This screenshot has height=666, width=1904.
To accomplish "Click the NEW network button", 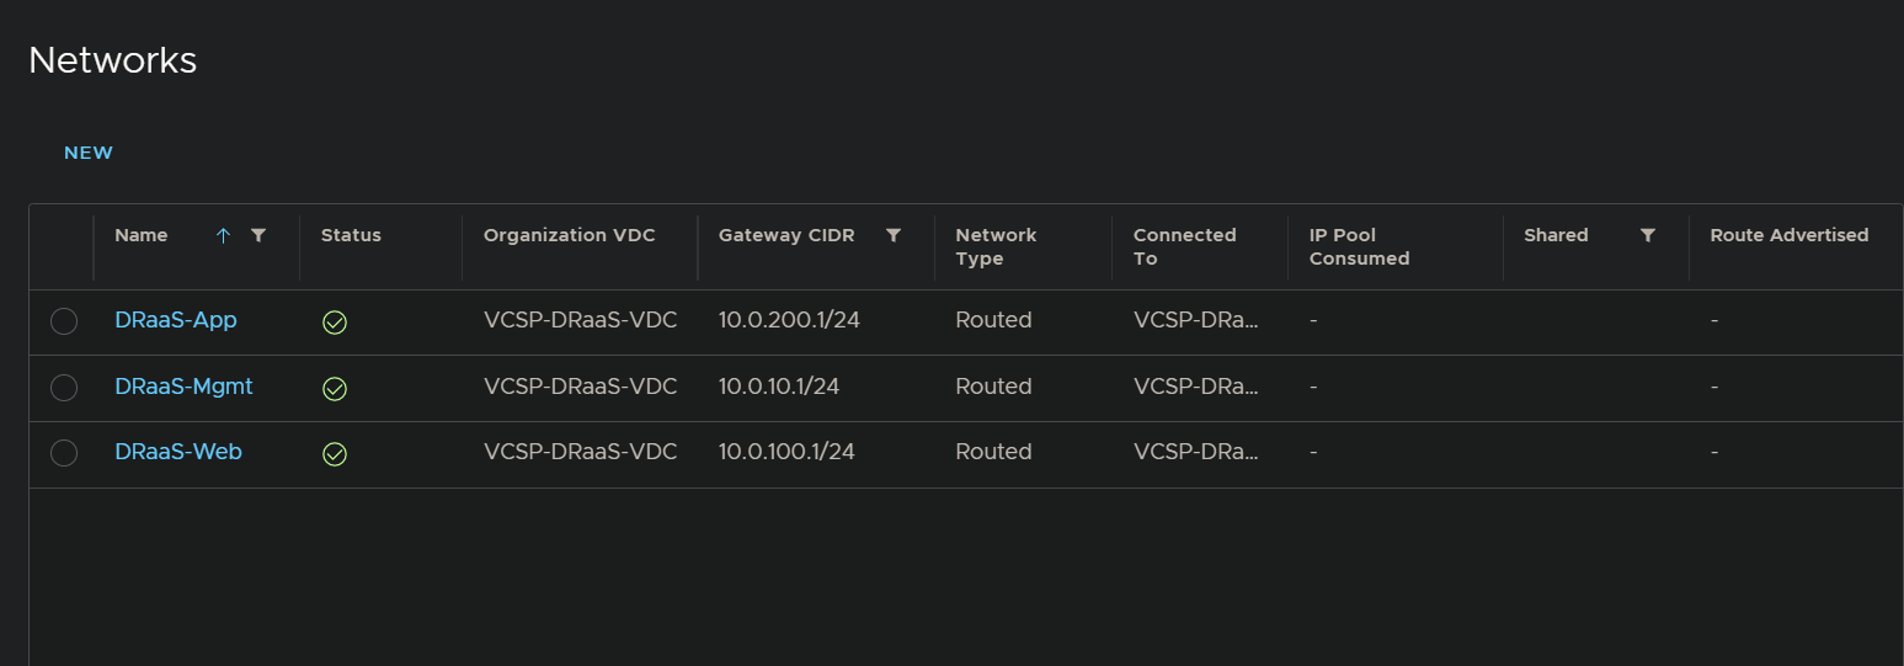I will tap(88, 153).
